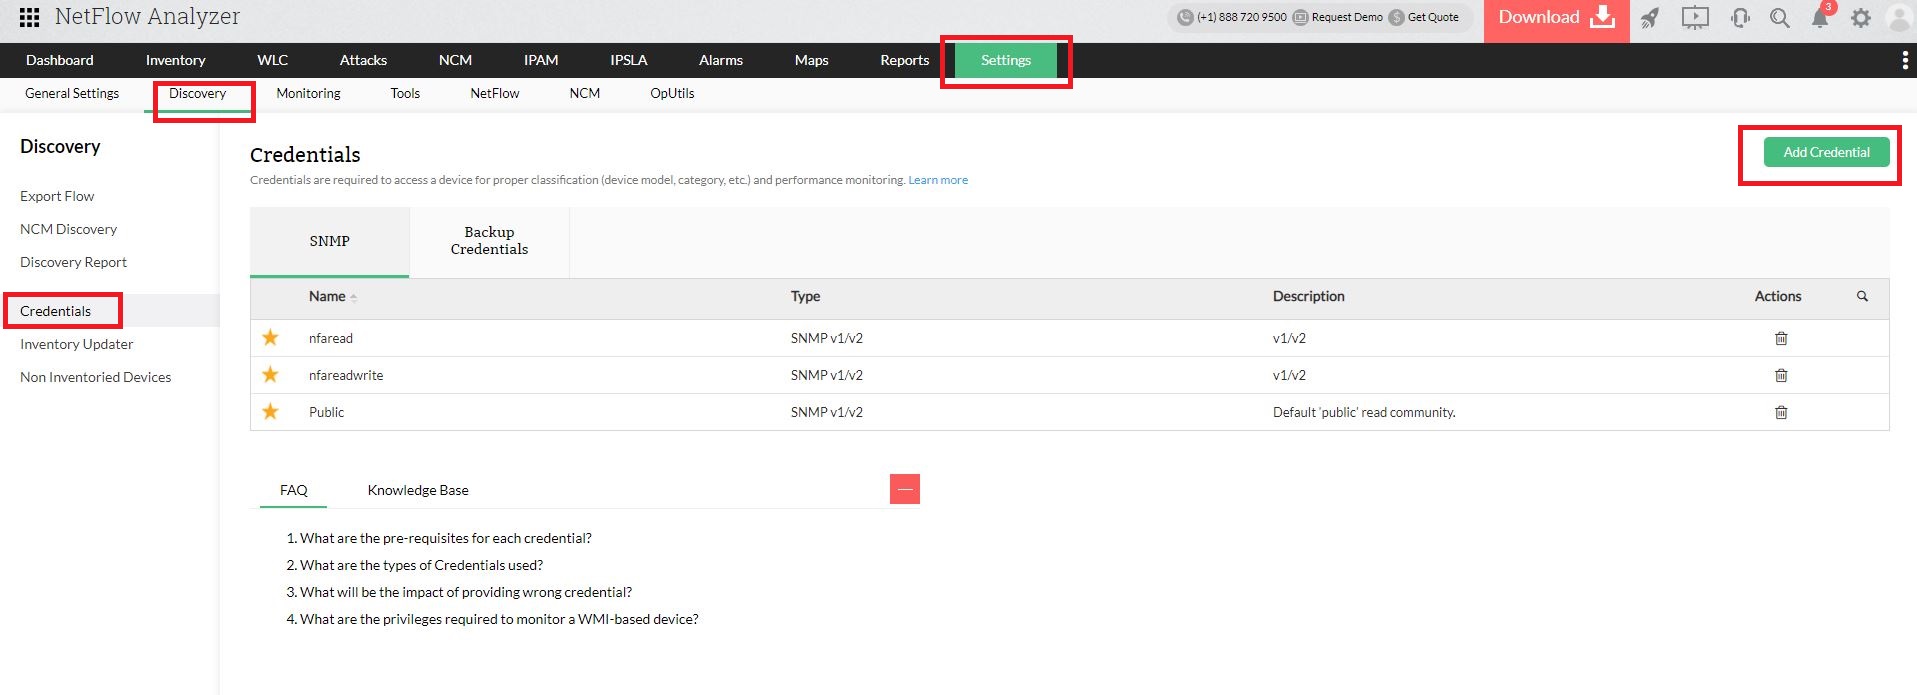
Task: Switch to the General Settings sub-tab
Action: [x=72, y=93]
